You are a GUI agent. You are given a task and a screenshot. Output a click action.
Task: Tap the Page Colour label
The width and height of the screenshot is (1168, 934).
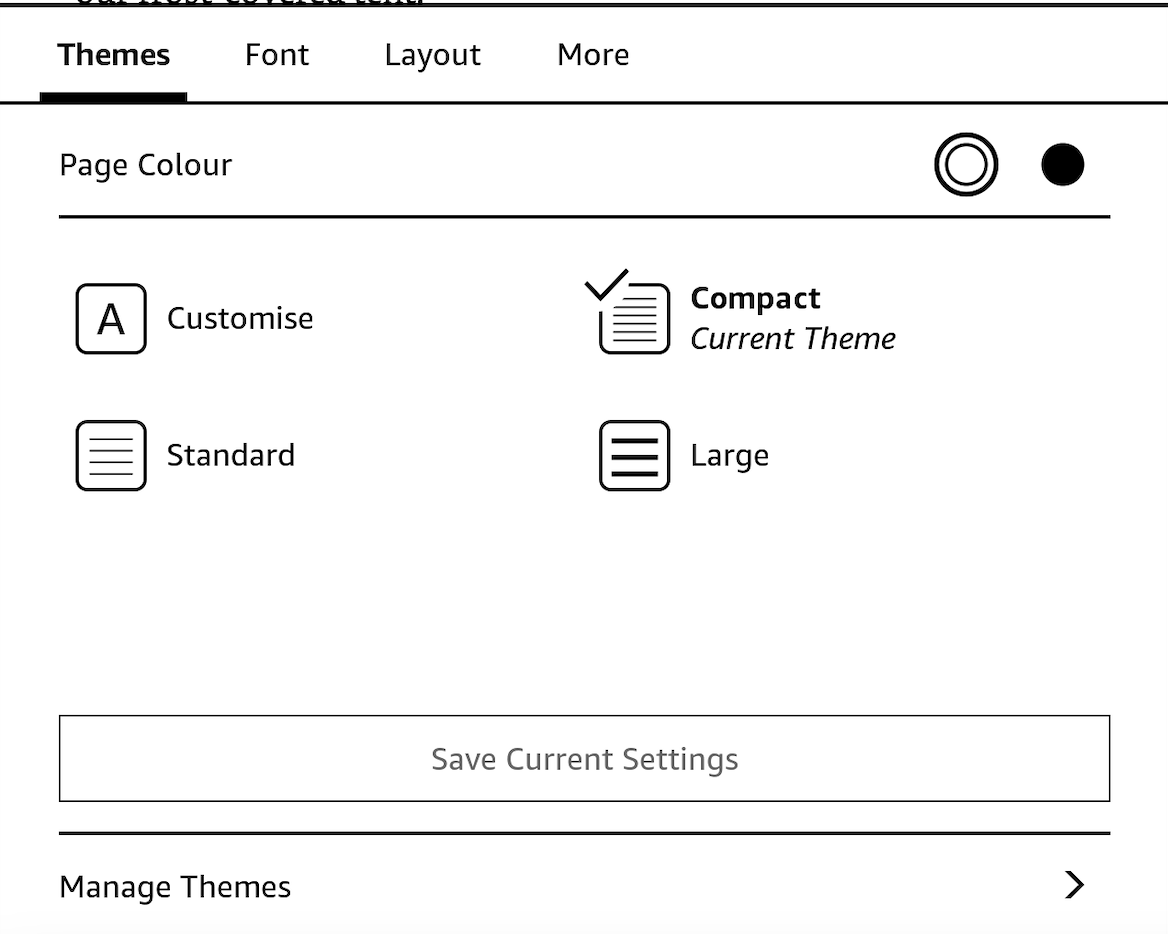tap(145, 165)
